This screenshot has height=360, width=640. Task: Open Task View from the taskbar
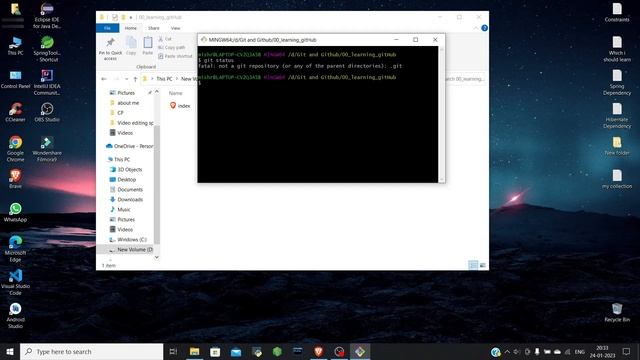173,351
